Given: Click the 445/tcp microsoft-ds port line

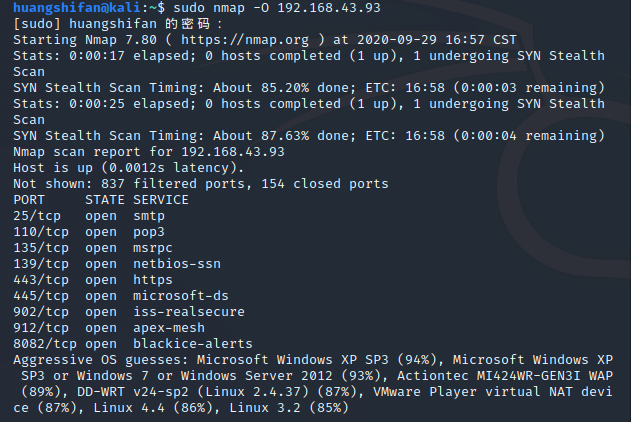Looking at the screenshot, I should click(x=121, y=296).
